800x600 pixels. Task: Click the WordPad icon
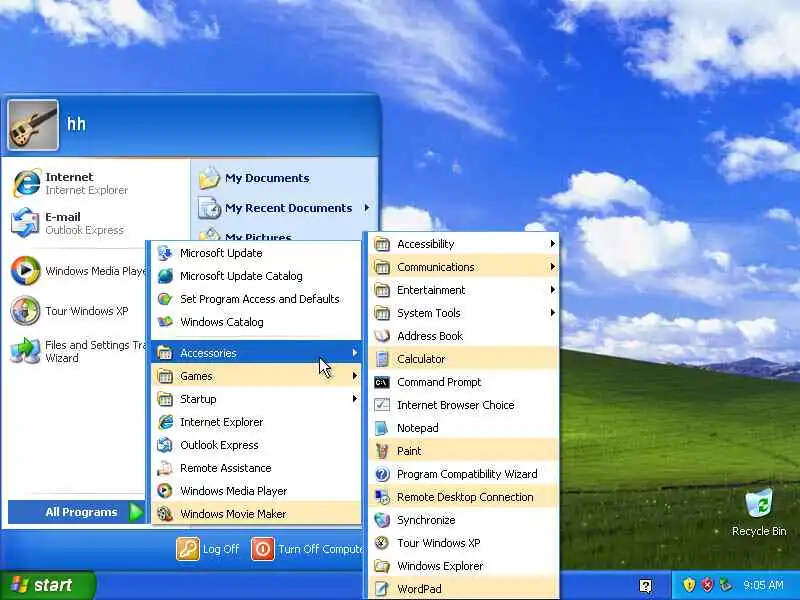[382, 589]
